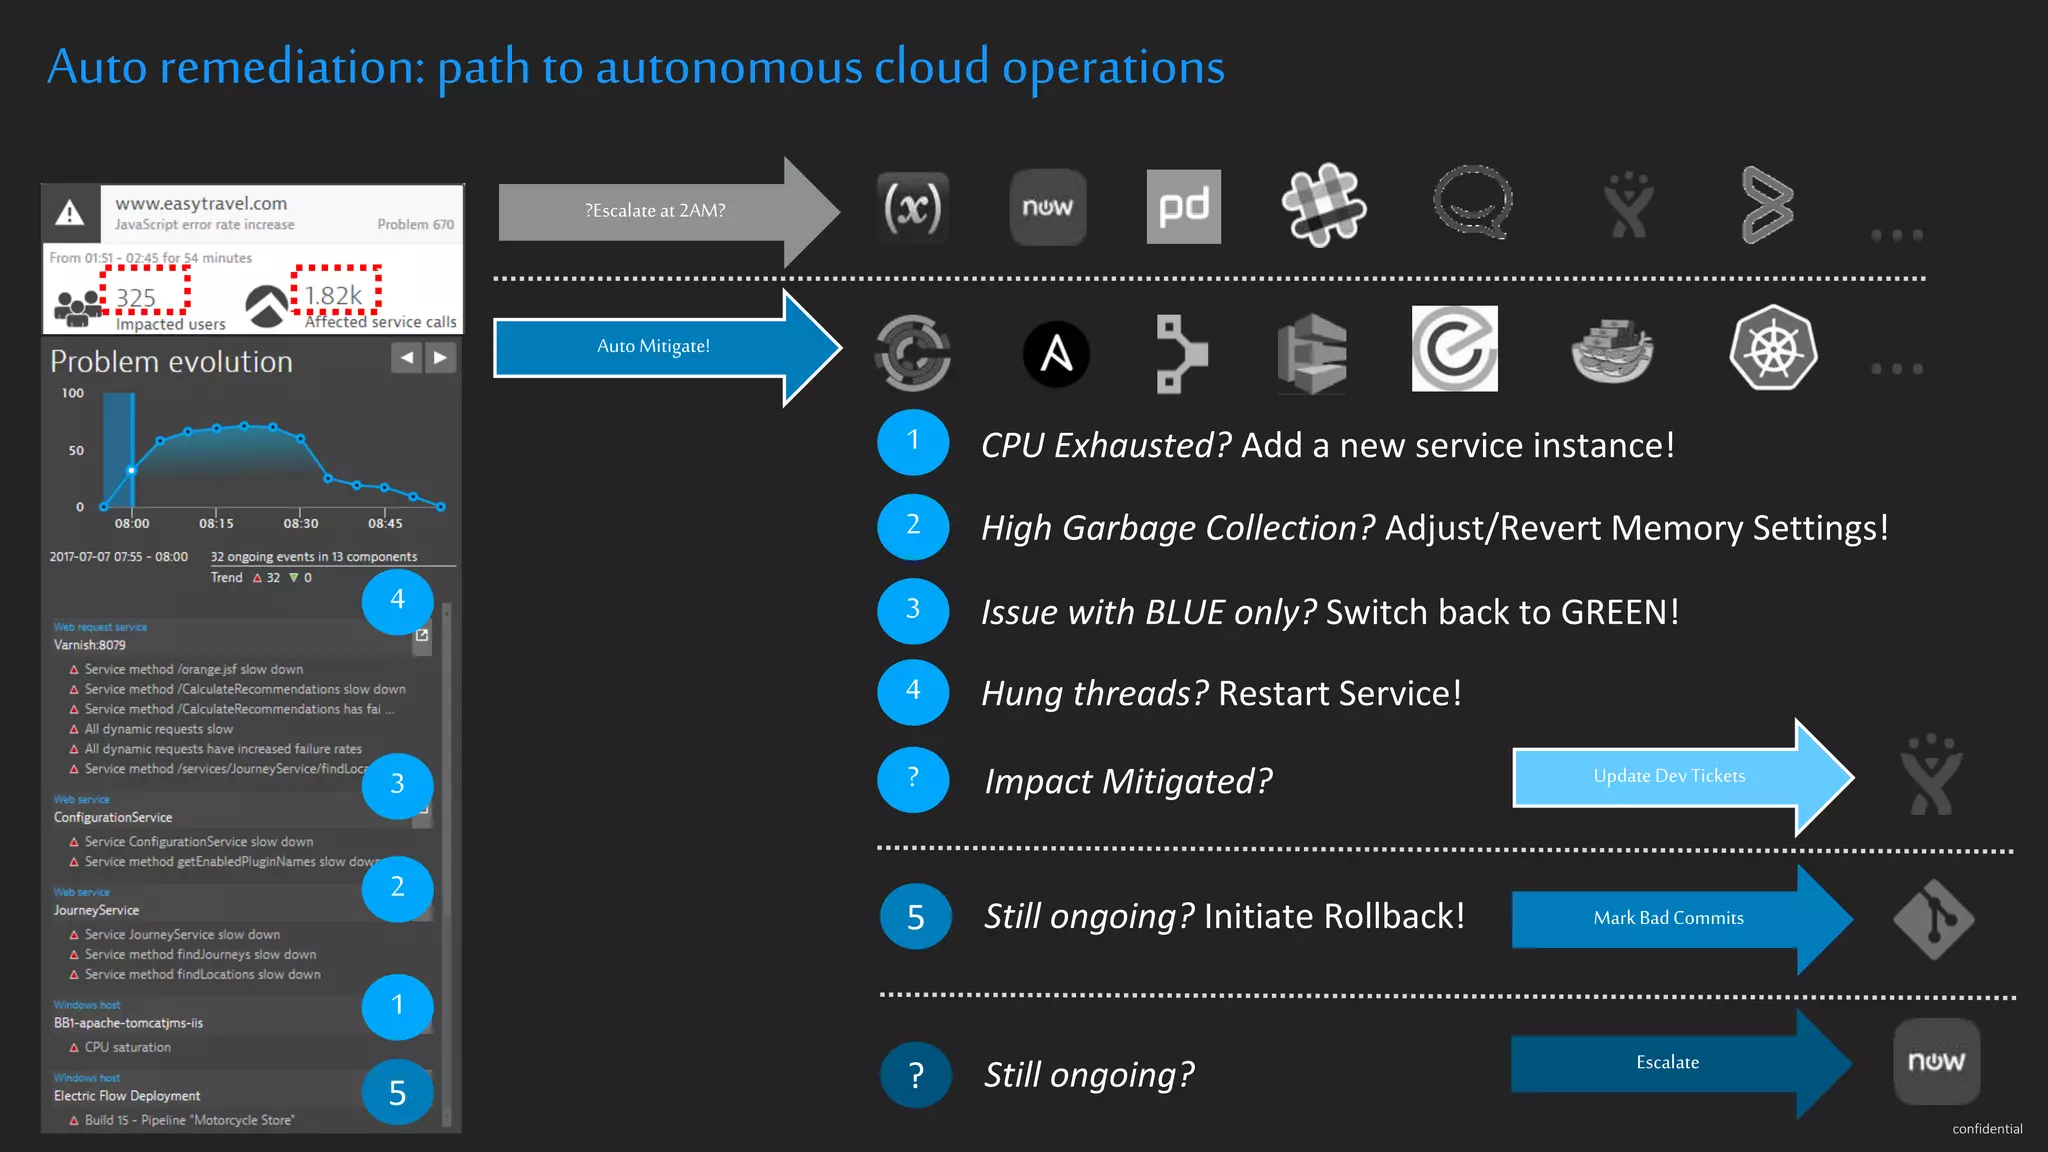Click the '1.82k' affected service calls value

[333, 296]
